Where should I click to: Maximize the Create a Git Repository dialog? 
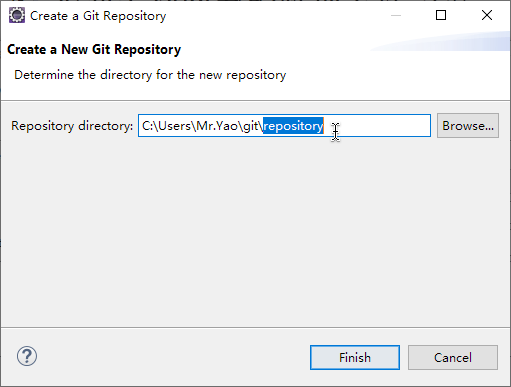click(441, 15)
